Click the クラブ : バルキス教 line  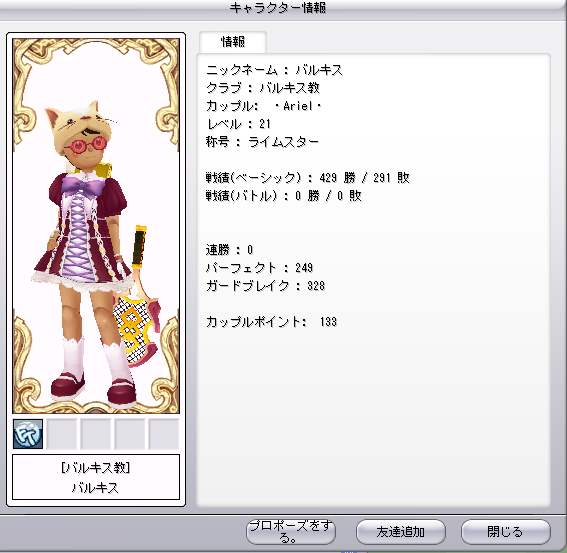pos(263,88)
